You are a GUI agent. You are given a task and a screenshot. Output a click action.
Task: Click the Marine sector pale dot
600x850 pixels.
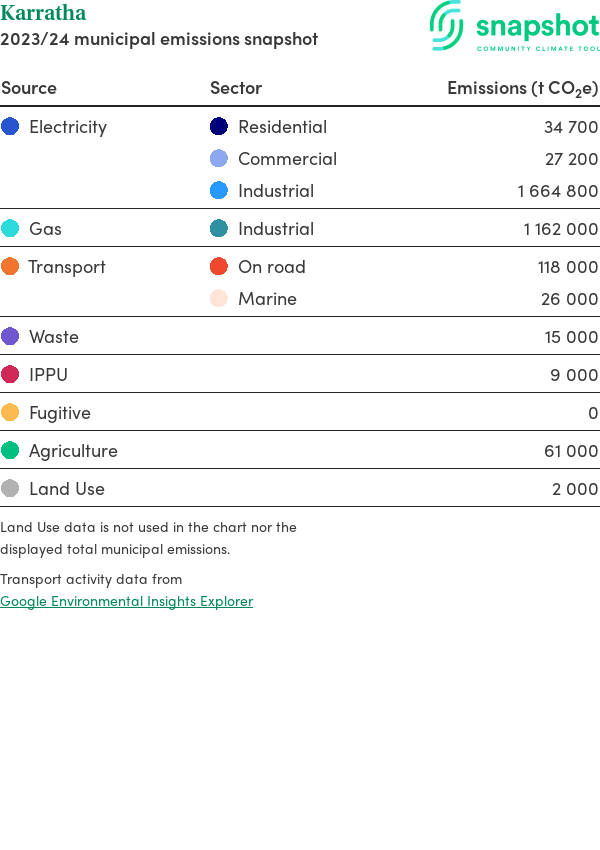(x=219, y=299)
